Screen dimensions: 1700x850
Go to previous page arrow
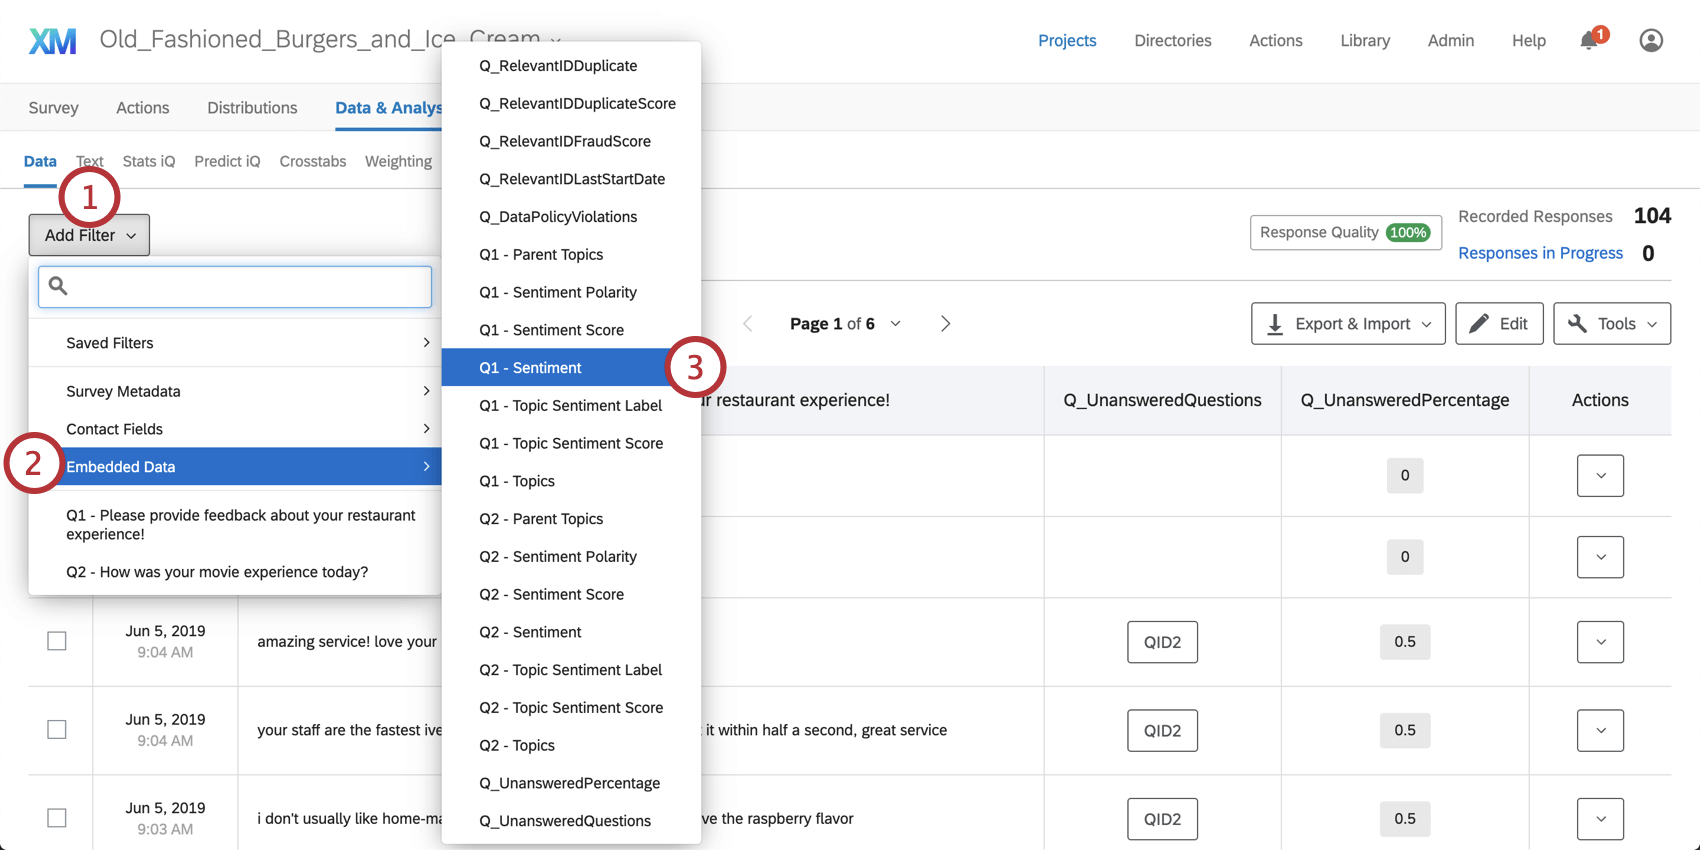pos(748,324)
